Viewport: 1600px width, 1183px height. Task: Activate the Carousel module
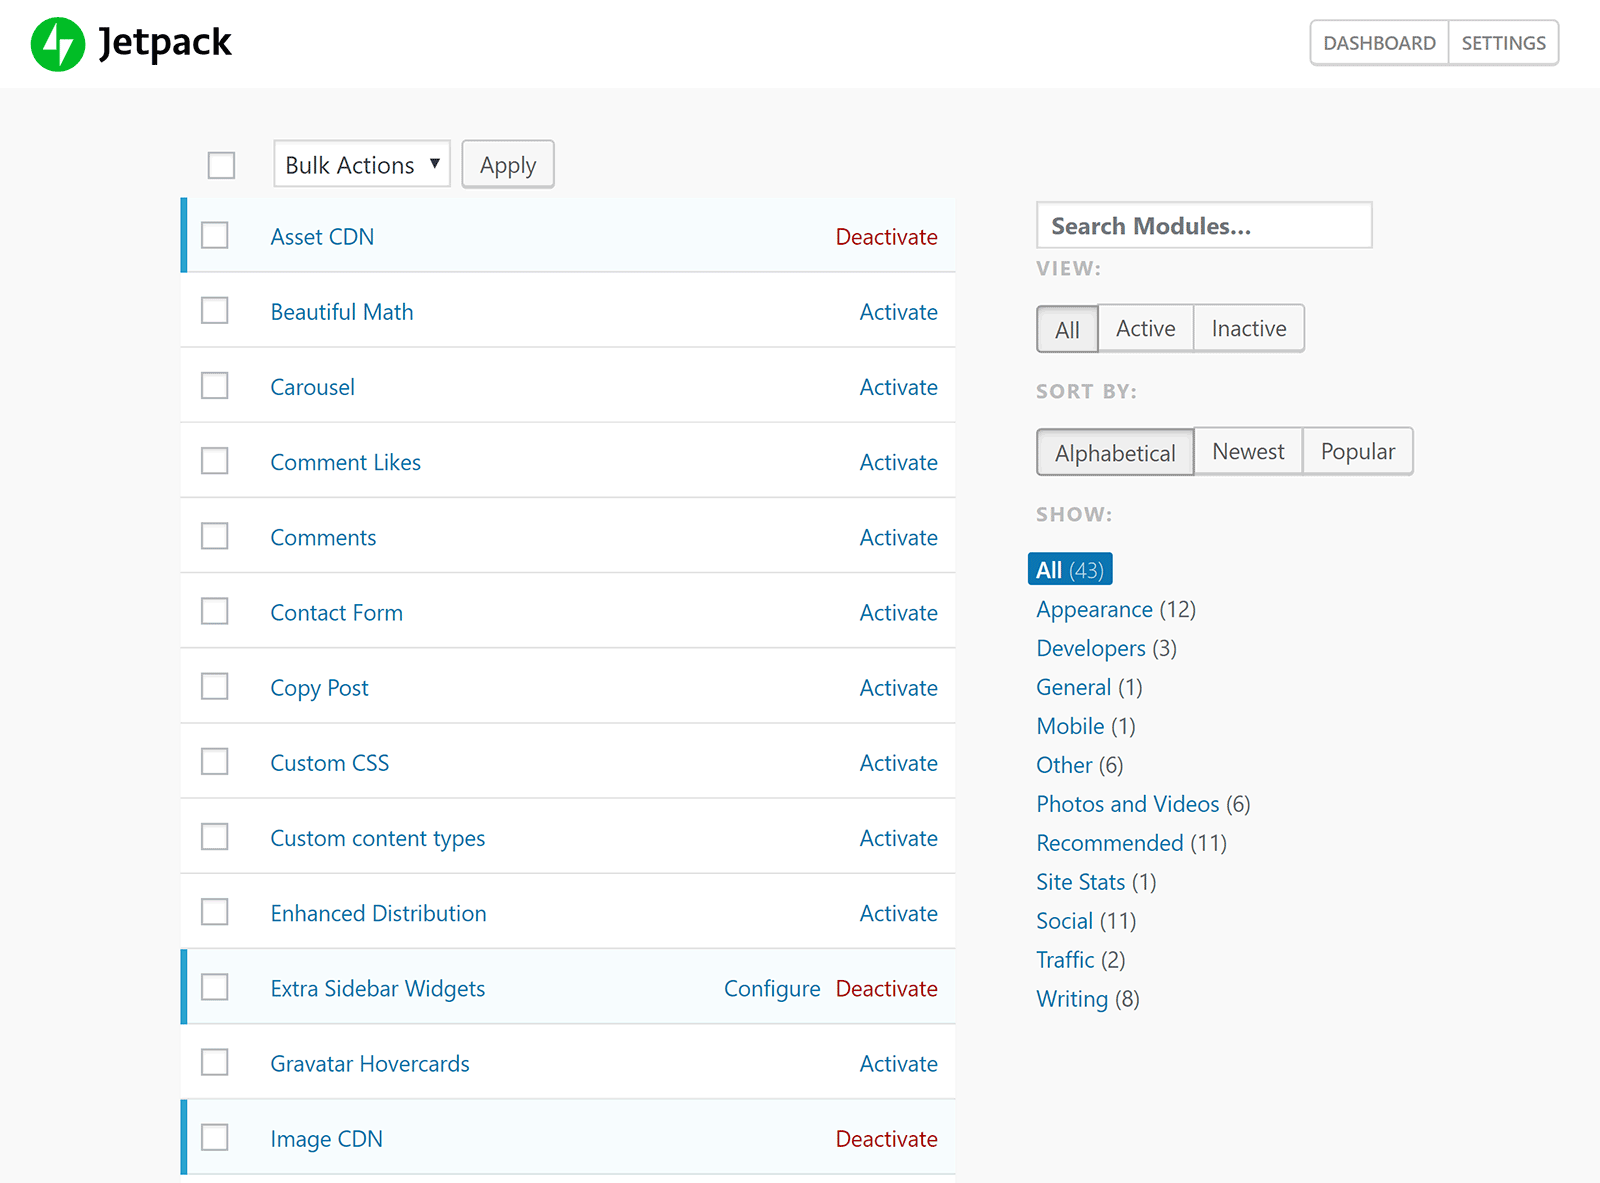898,387
